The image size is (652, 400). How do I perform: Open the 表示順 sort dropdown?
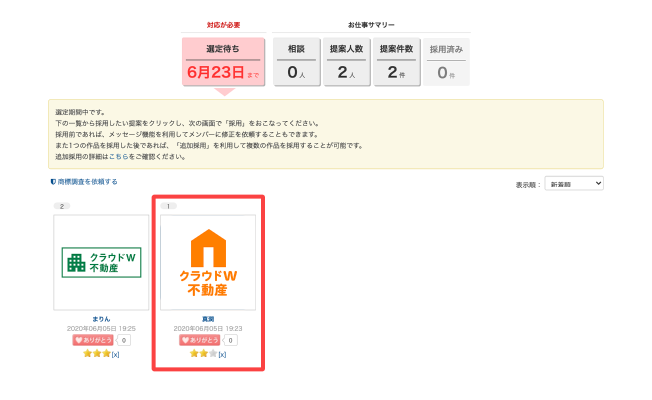[x=574, y=184]
